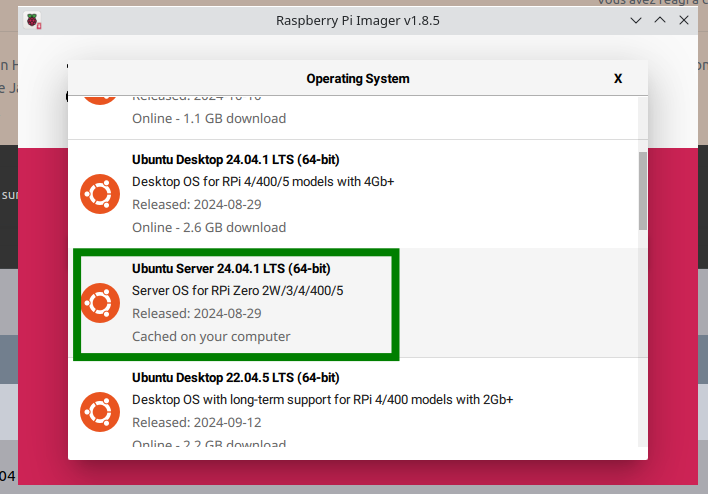Select Ubuntu Server 24.04.1 LTS (64-bit) entry
Viewport: 708px width, 494px height.
coord(231,268)
